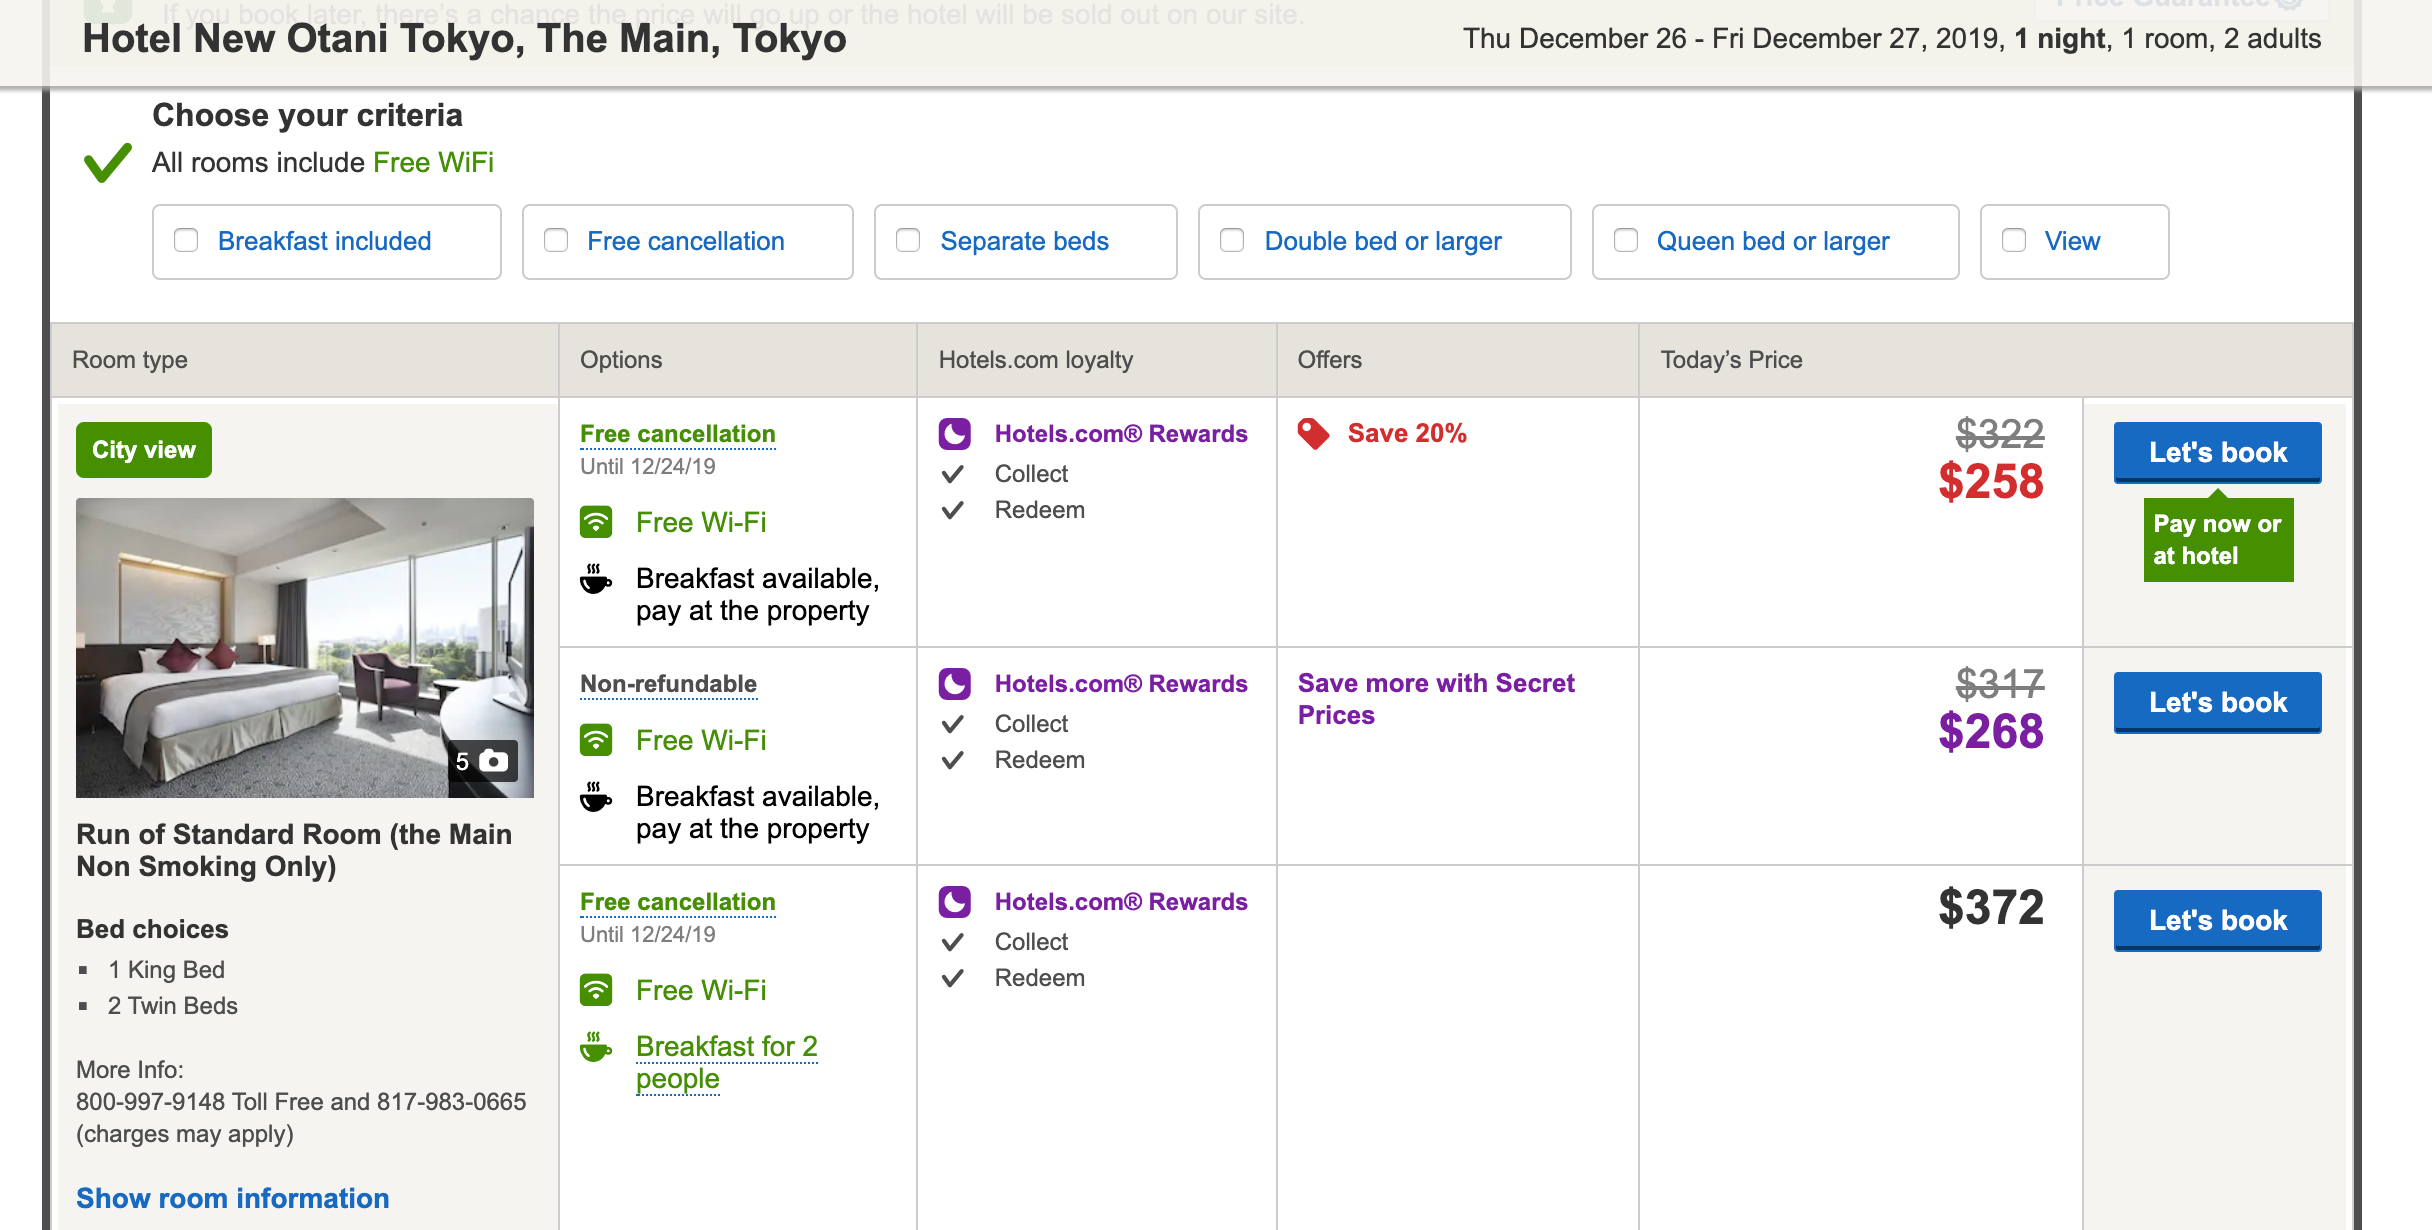Expand Show room information

[232, 1198]
